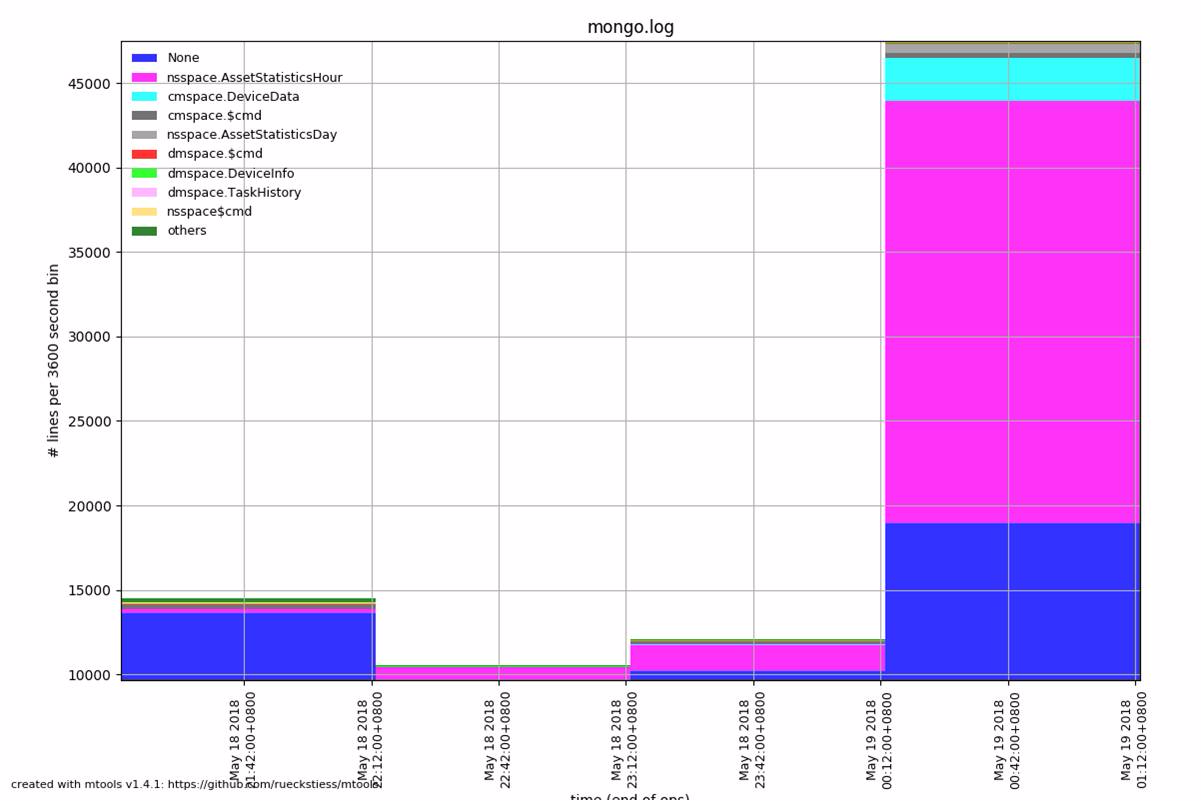This screenshot has height=801, width=1201.
Task: Select the 'cmspace.DeviceData' legend label
Action: [x=233, y=96]
